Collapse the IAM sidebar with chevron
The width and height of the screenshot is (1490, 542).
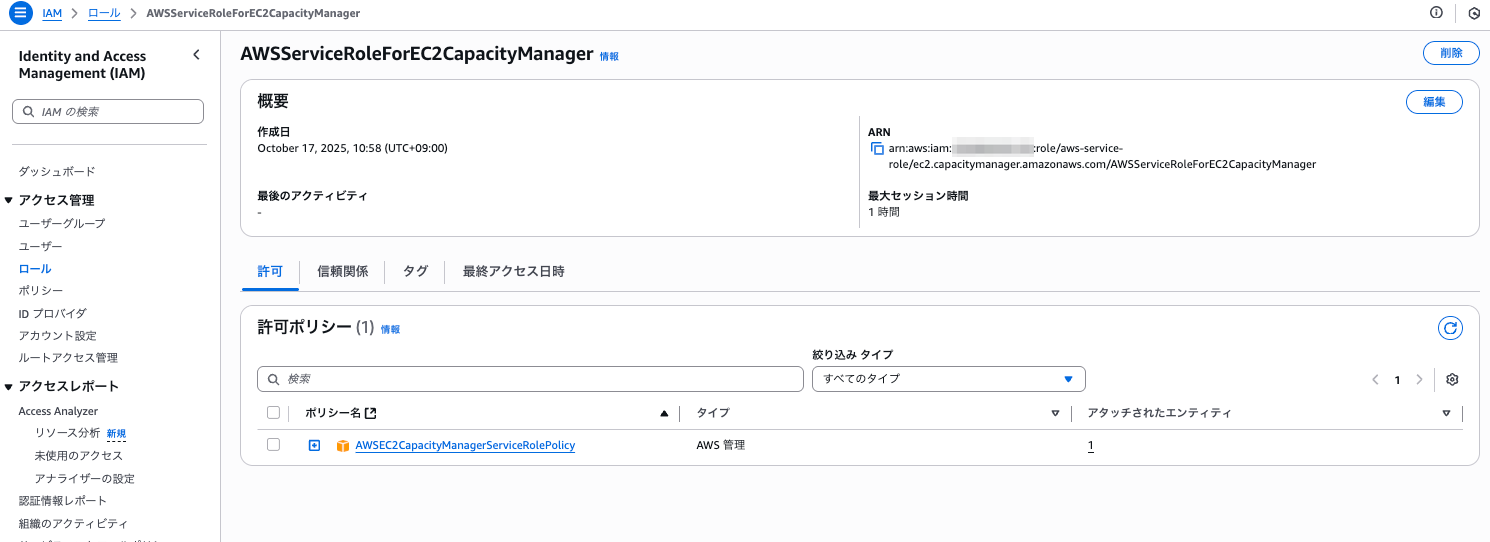pos(196,56)
